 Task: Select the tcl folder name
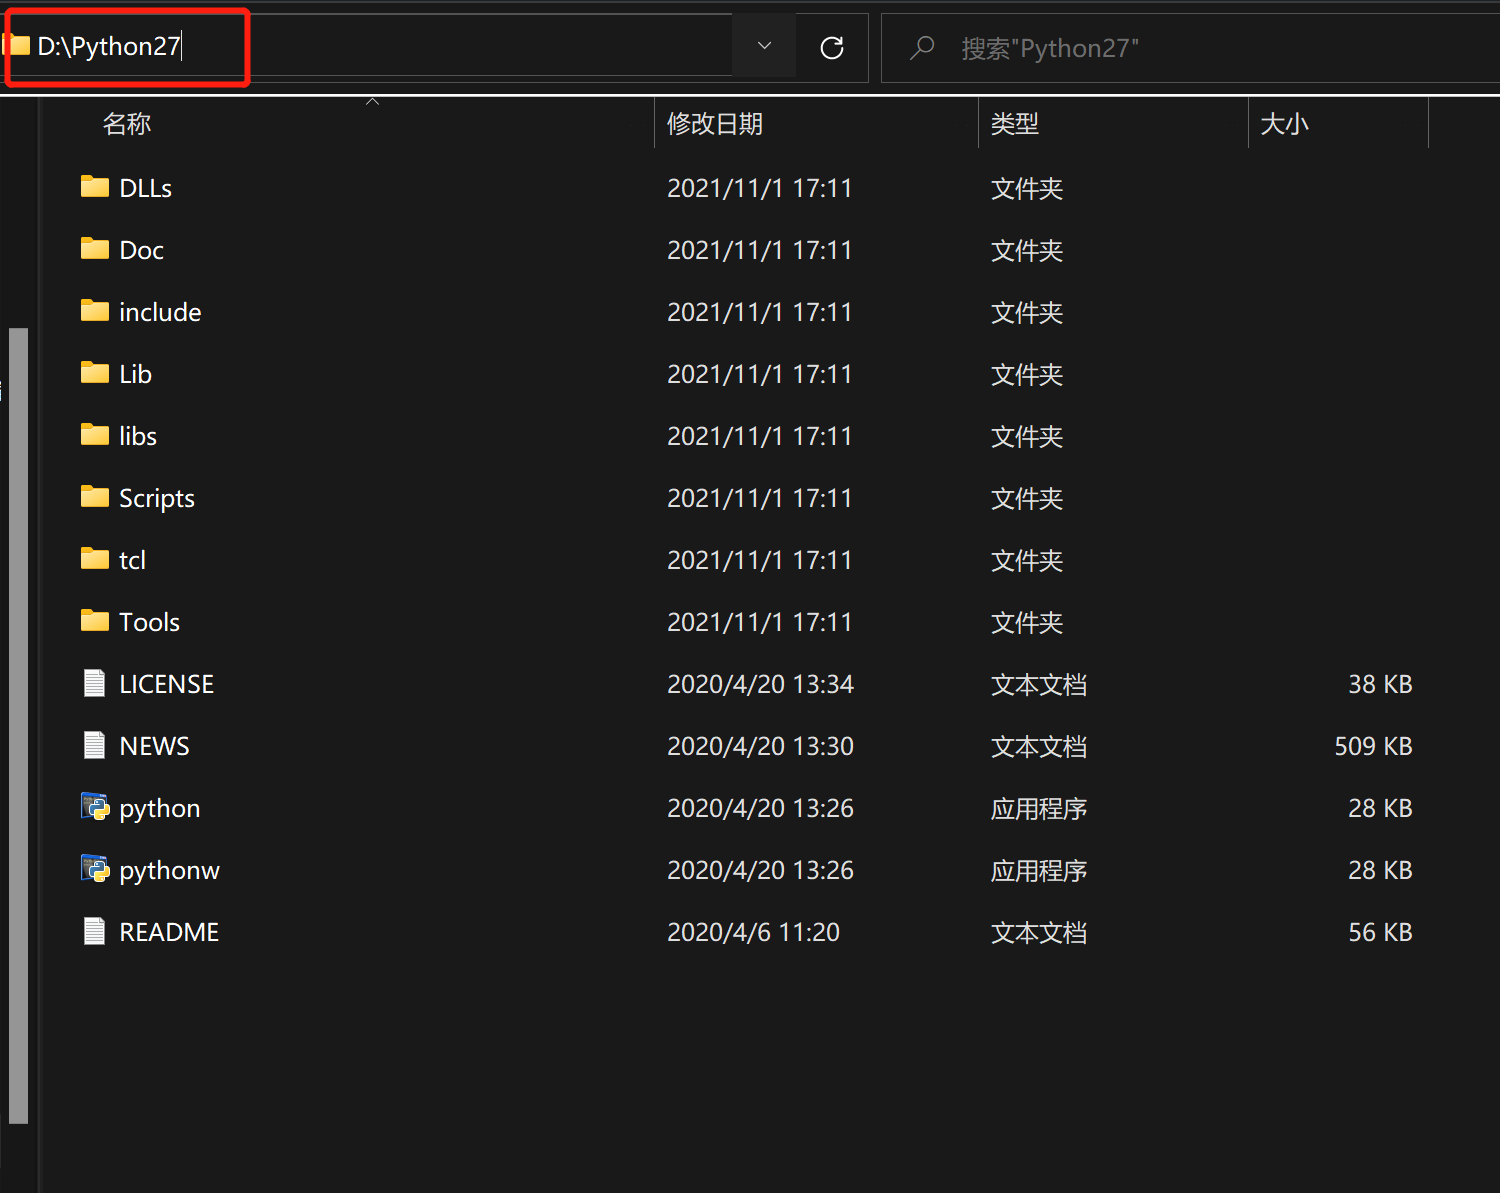pos(133,560)
